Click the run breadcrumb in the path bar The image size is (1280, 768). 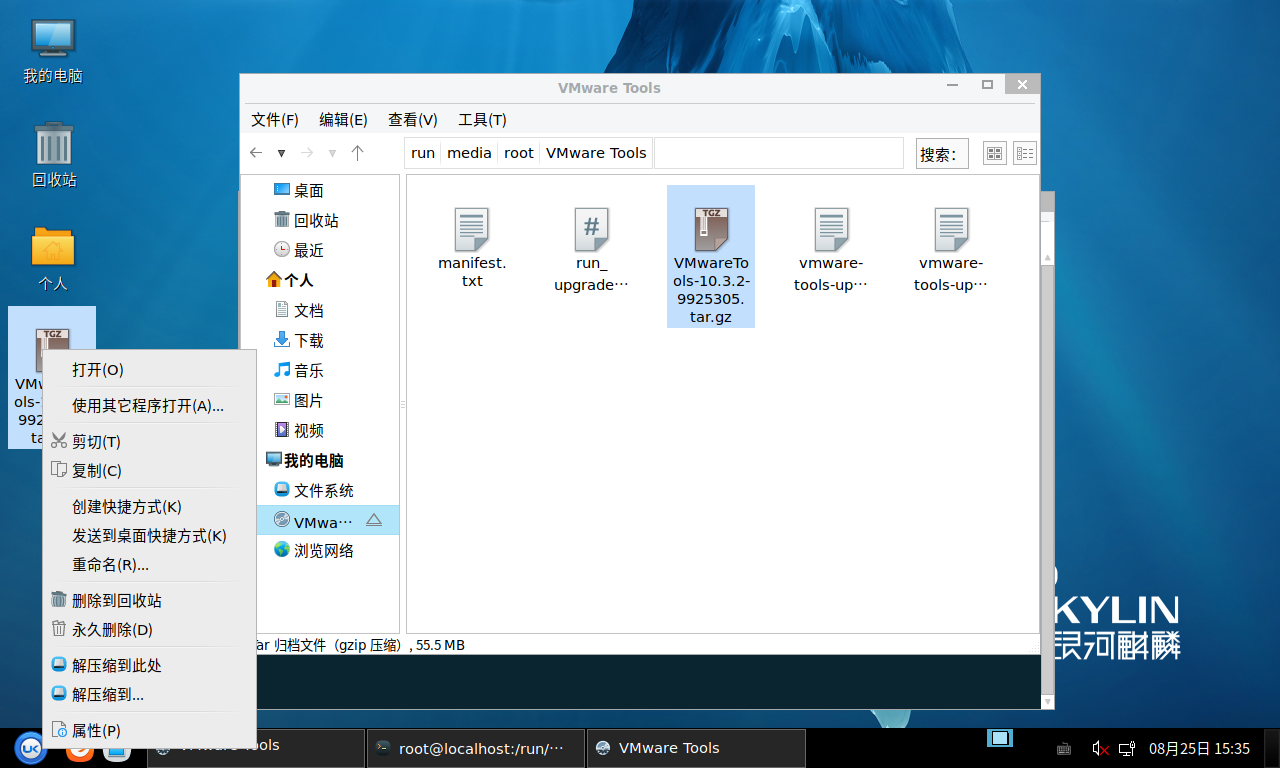click(x=423, y=153)
